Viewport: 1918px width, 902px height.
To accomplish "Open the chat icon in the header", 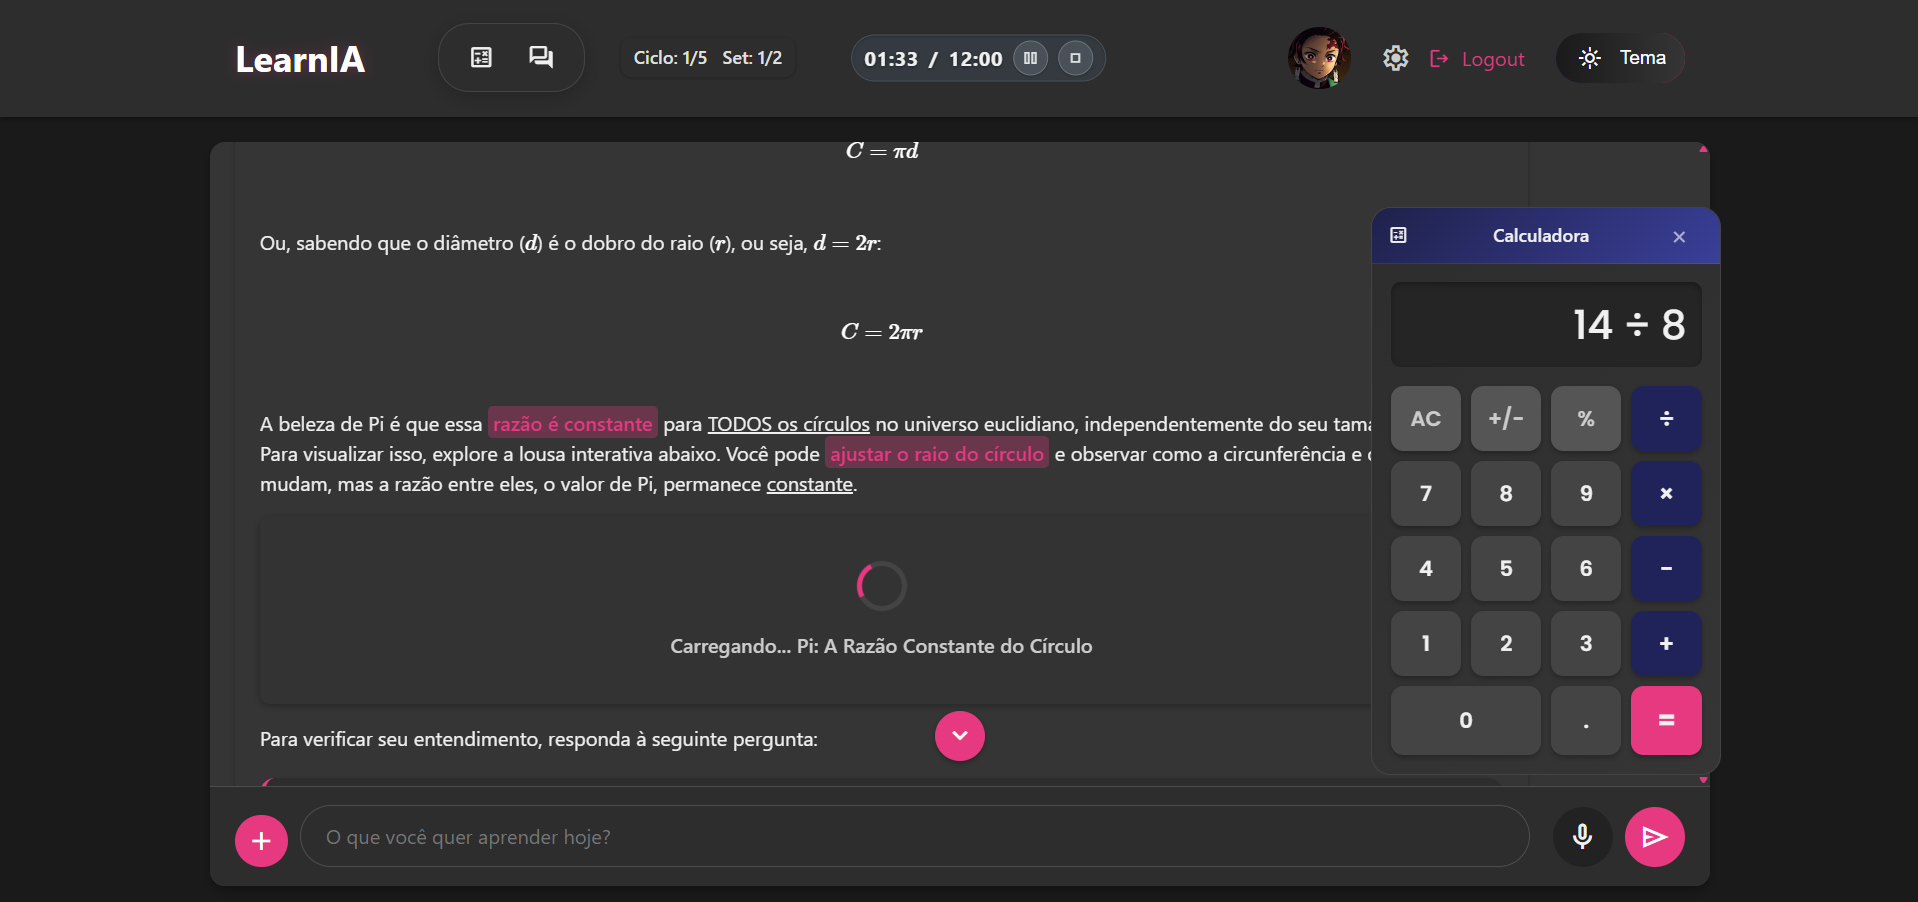I will (541, 58).
